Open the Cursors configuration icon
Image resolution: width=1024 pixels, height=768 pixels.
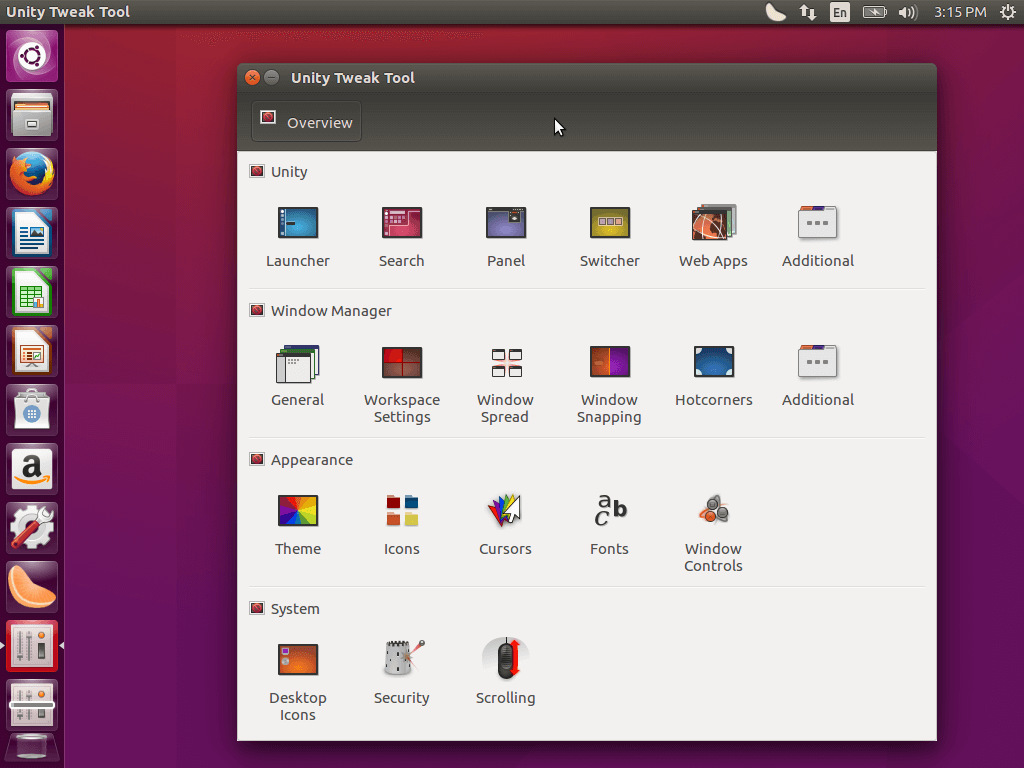point(505,510)
